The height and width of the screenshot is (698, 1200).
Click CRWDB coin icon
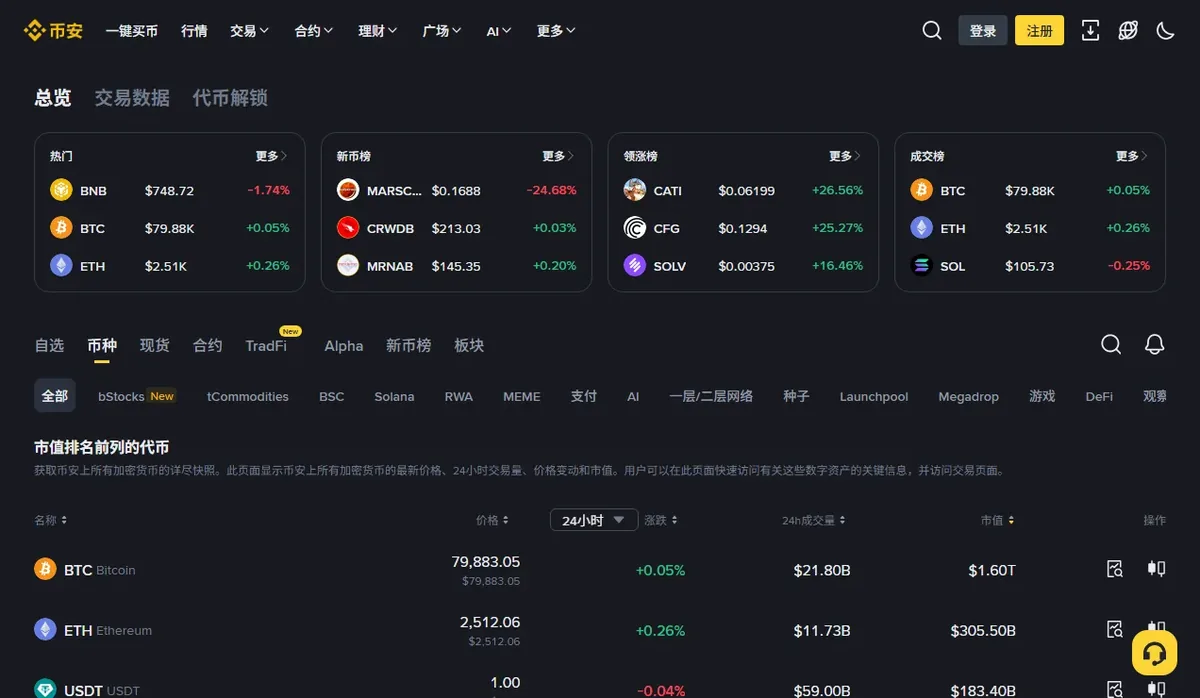tap(348, 228)
